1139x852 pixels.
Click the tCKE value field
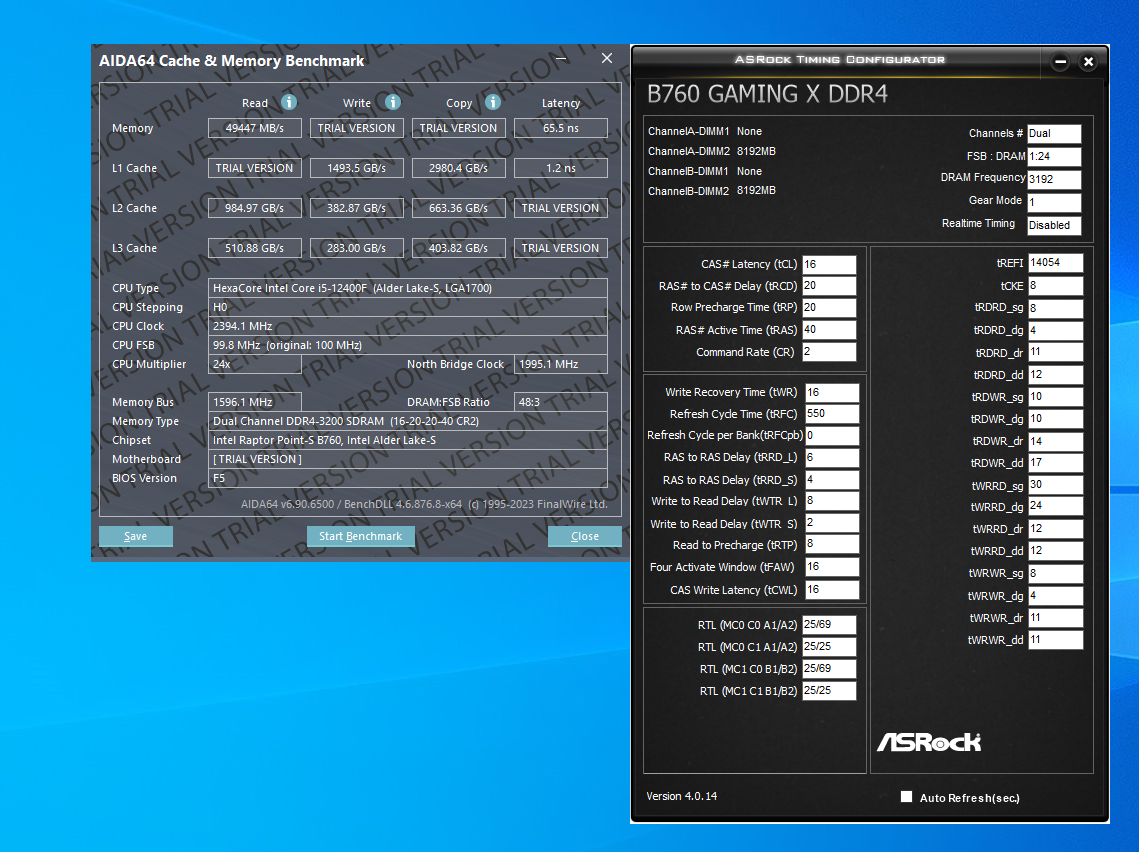[x=1055, y=286]
